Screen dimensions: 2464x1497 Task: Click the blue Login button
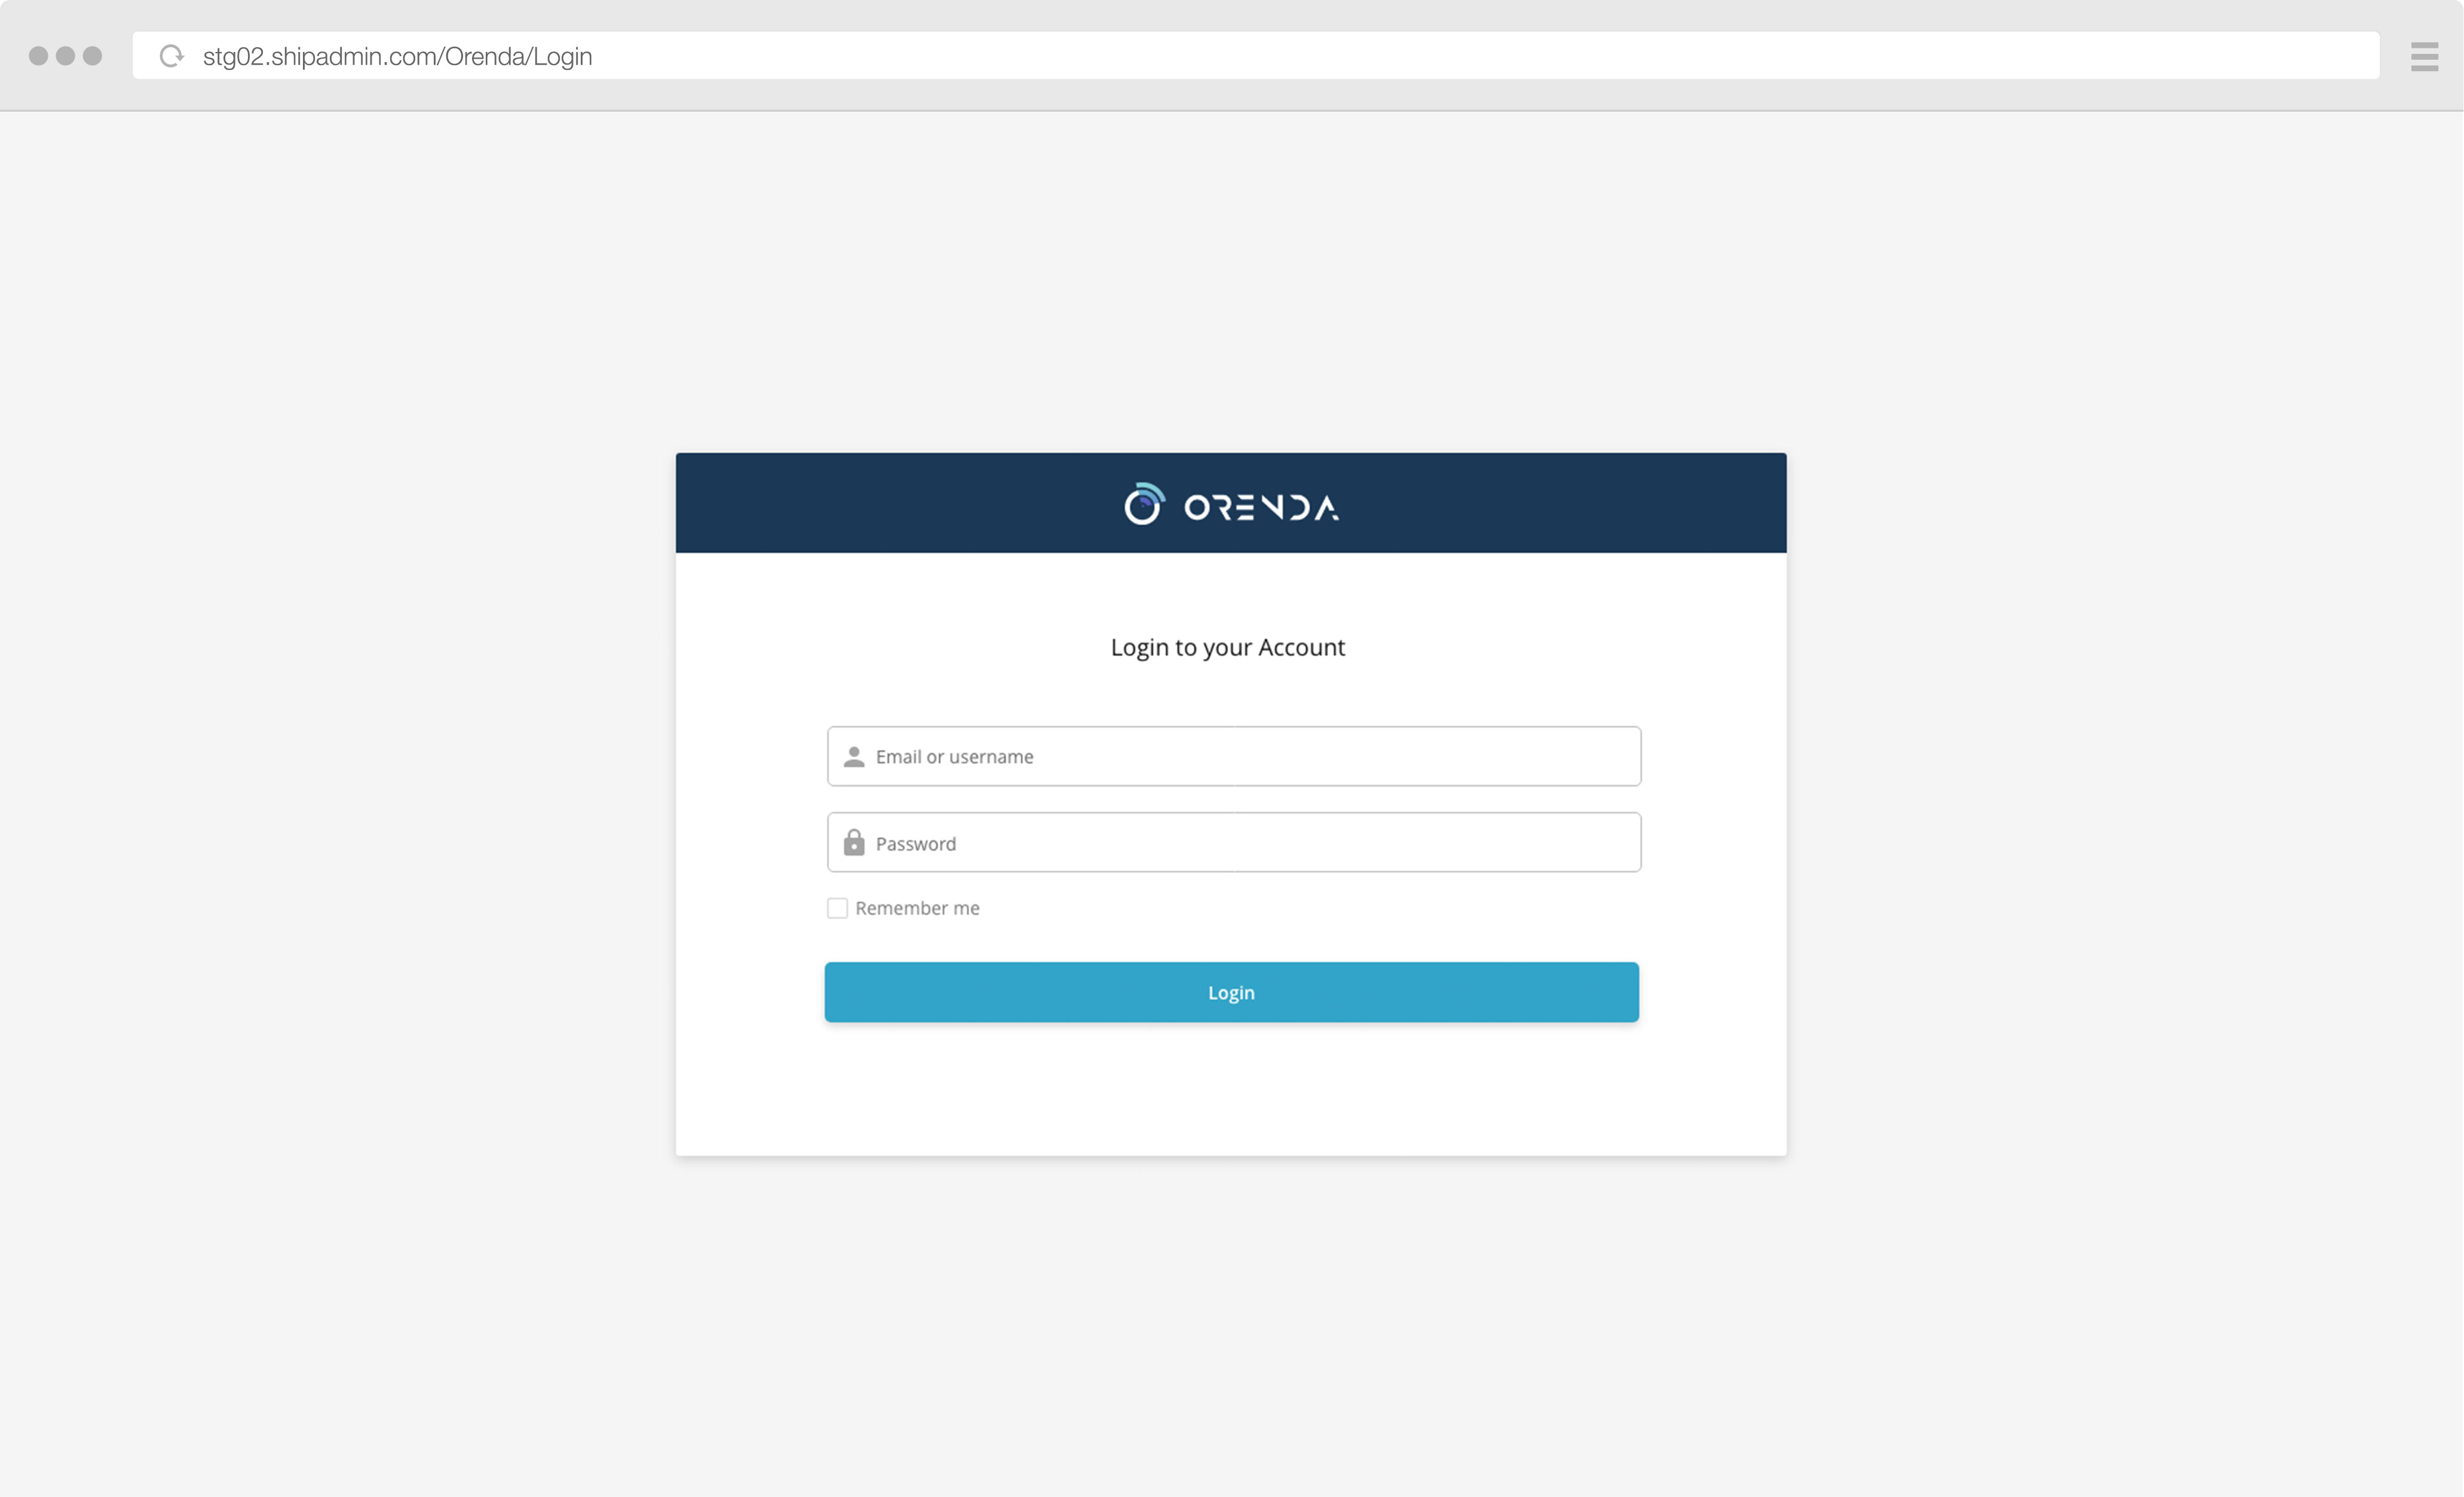point(1231,992)
